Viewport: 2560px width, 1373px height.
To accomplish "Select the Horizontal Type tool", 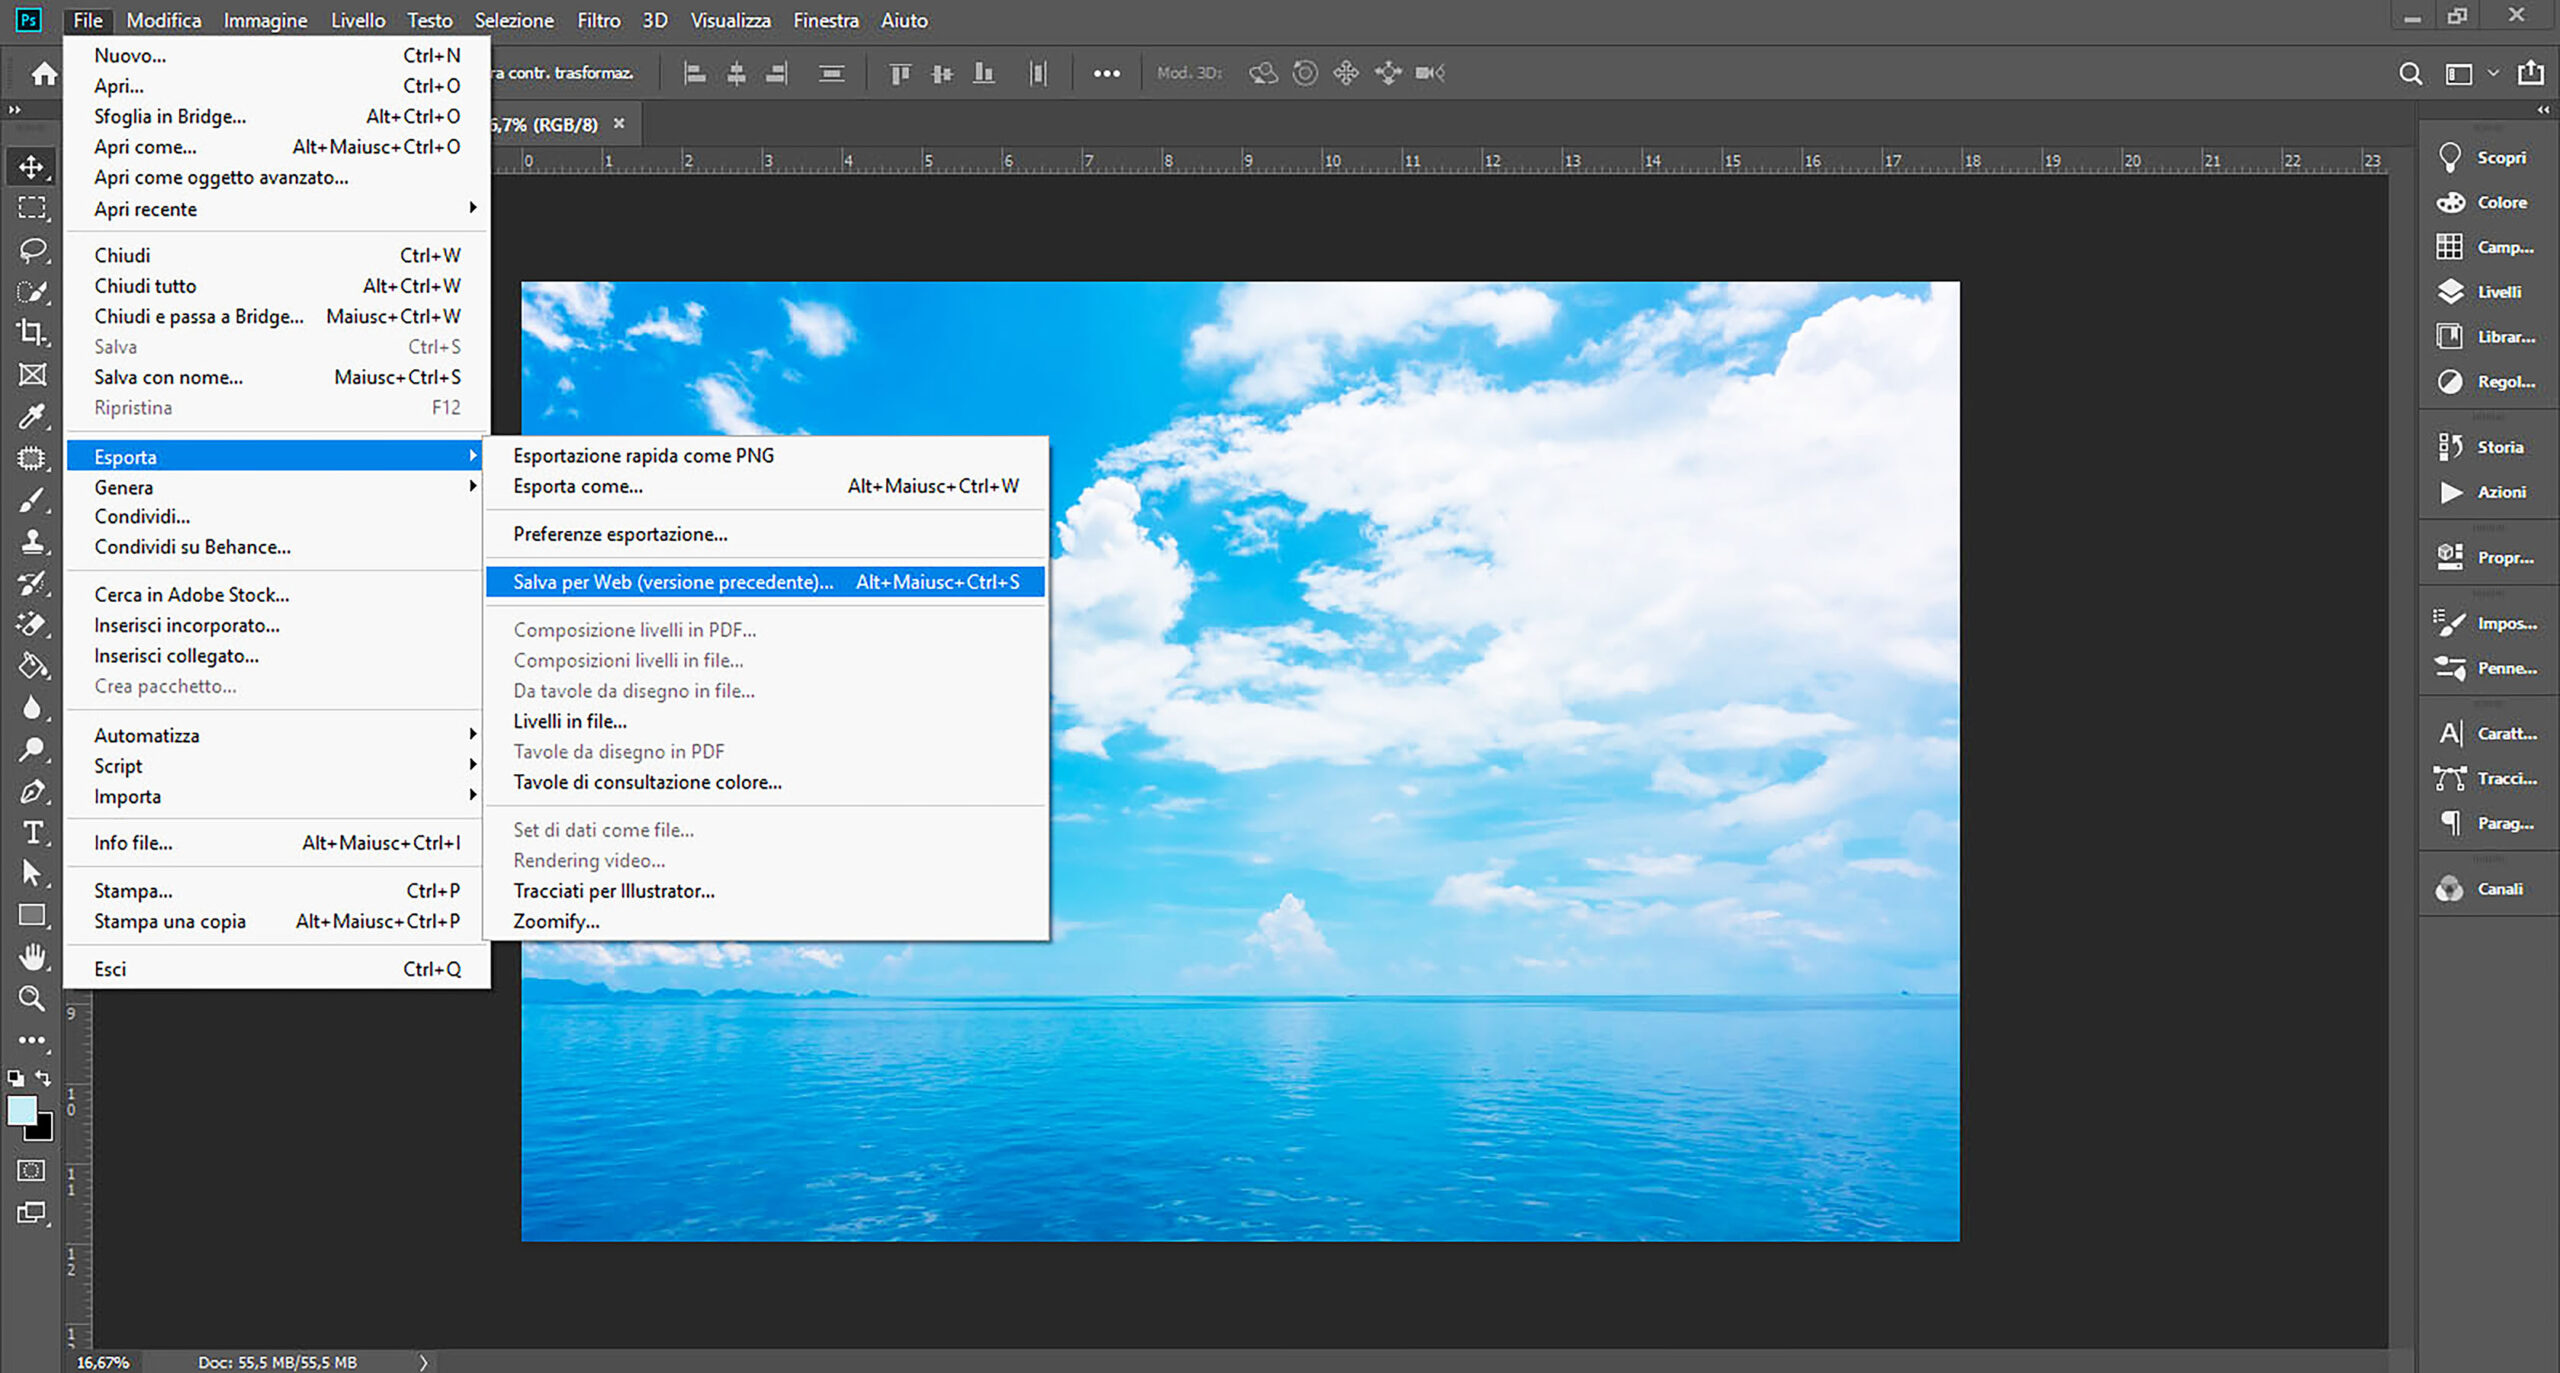I will [32, 832].
